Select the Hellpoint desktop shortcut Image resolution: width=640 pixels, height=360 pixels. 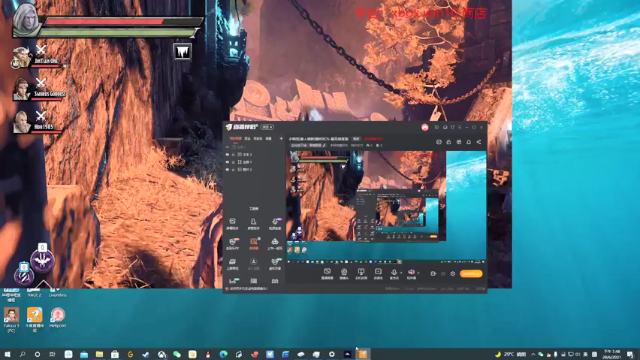[58, 318]
